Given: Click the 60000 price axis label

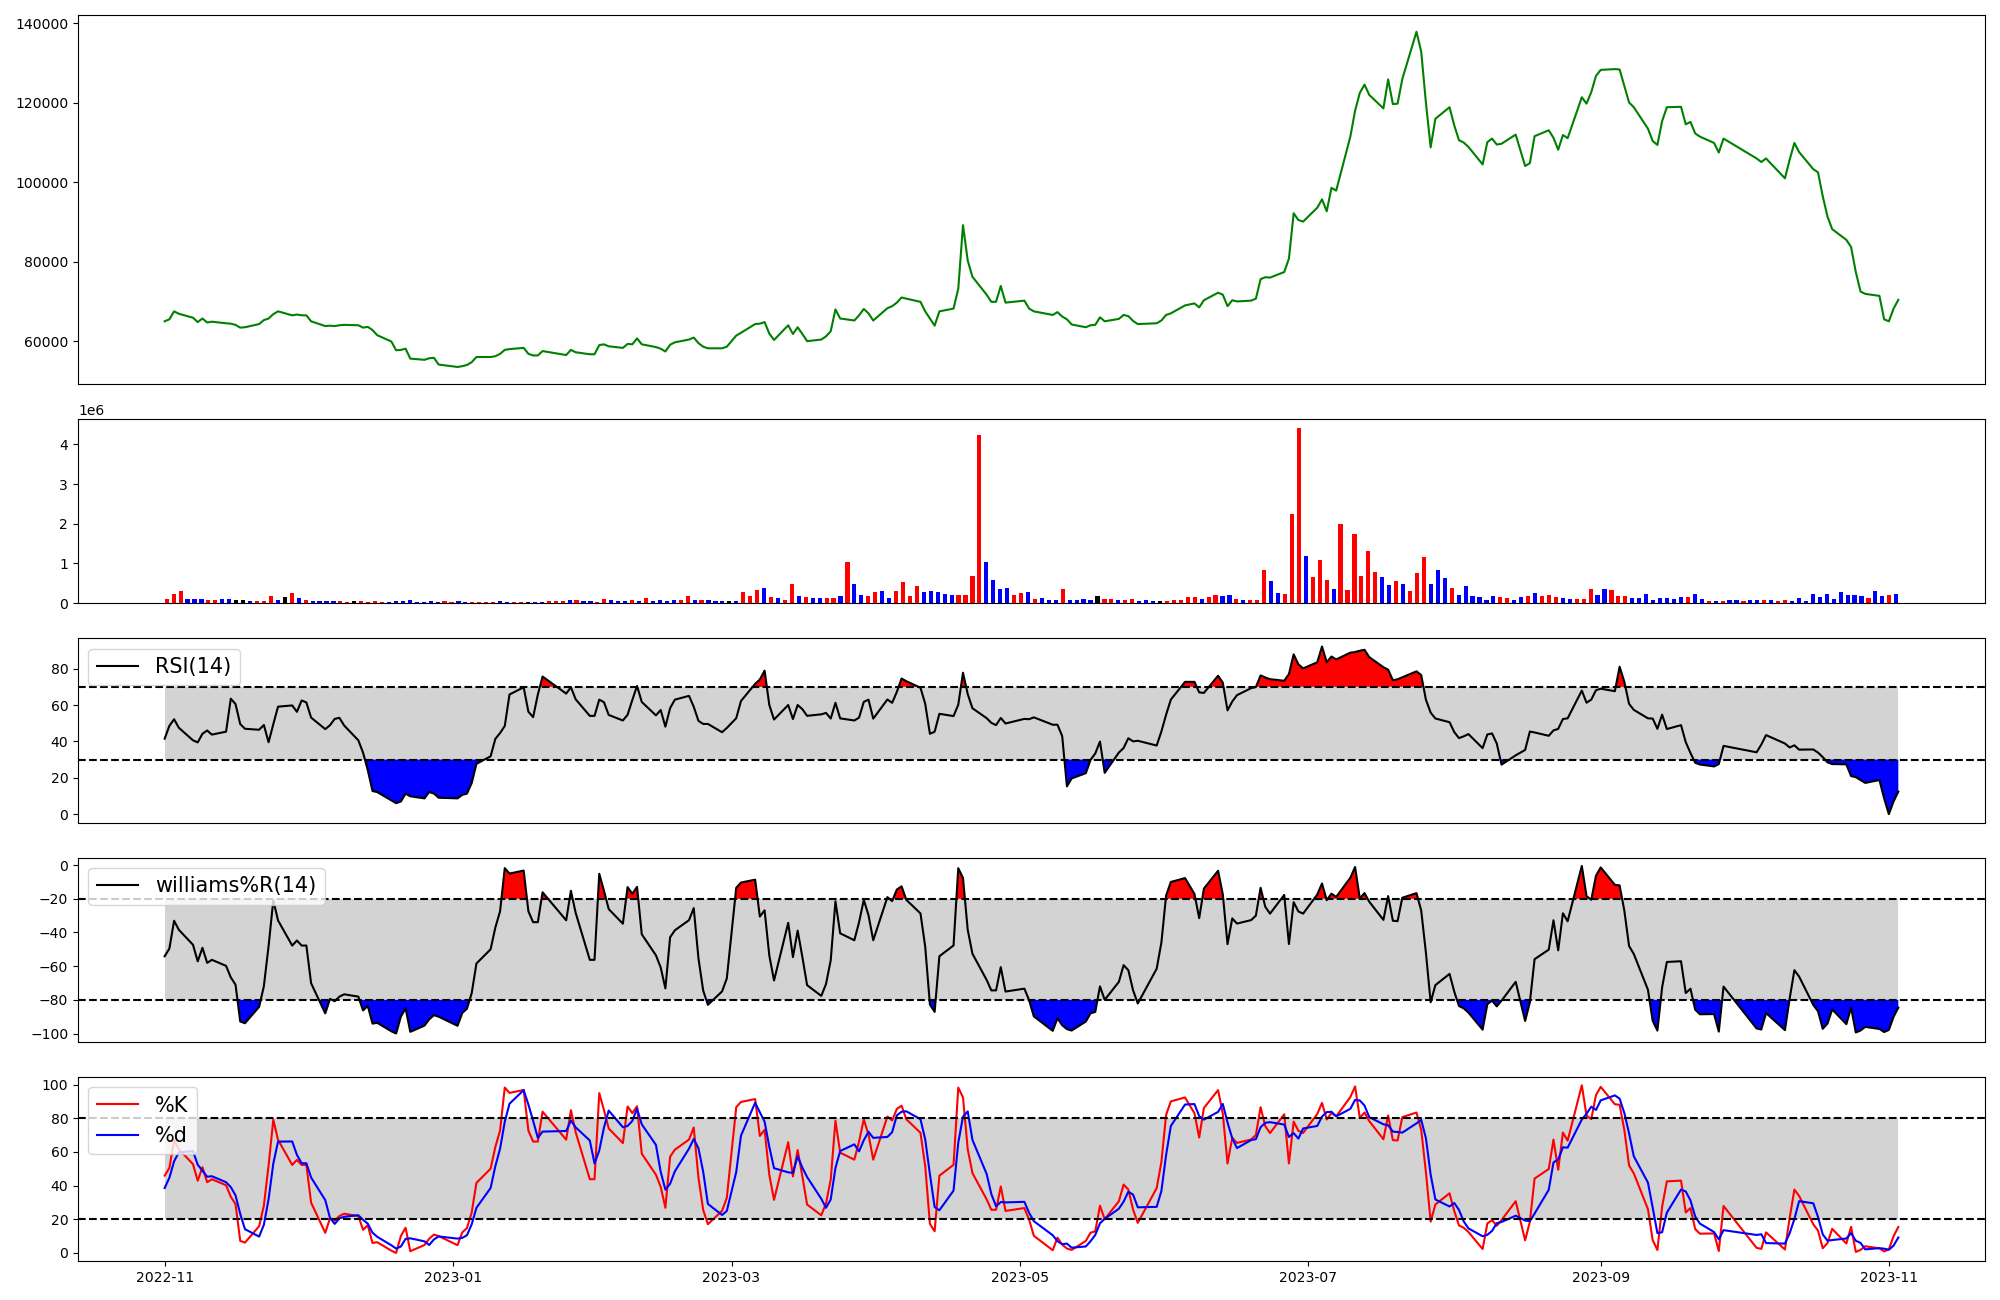Looking at the screenshot, I should pos(46,342).
